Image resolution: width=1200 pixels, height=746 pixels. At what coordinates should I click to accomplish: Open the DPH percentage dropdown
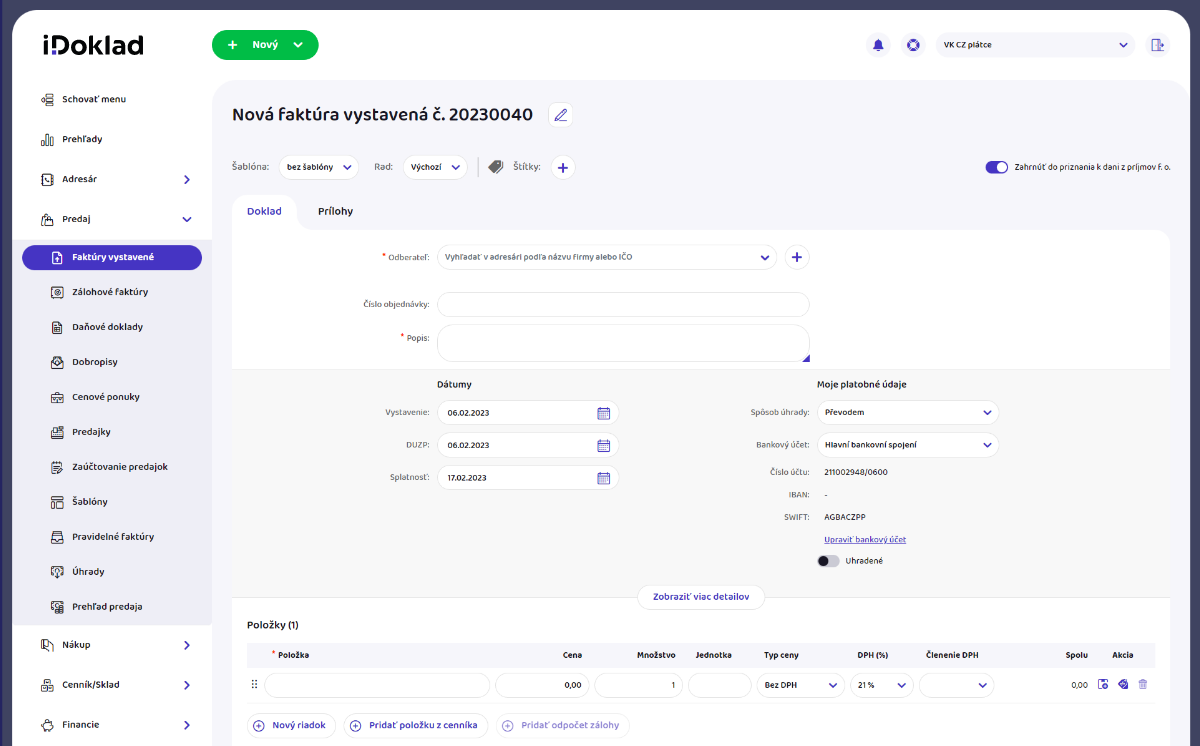pyautogui.click(x=881, y=685)
